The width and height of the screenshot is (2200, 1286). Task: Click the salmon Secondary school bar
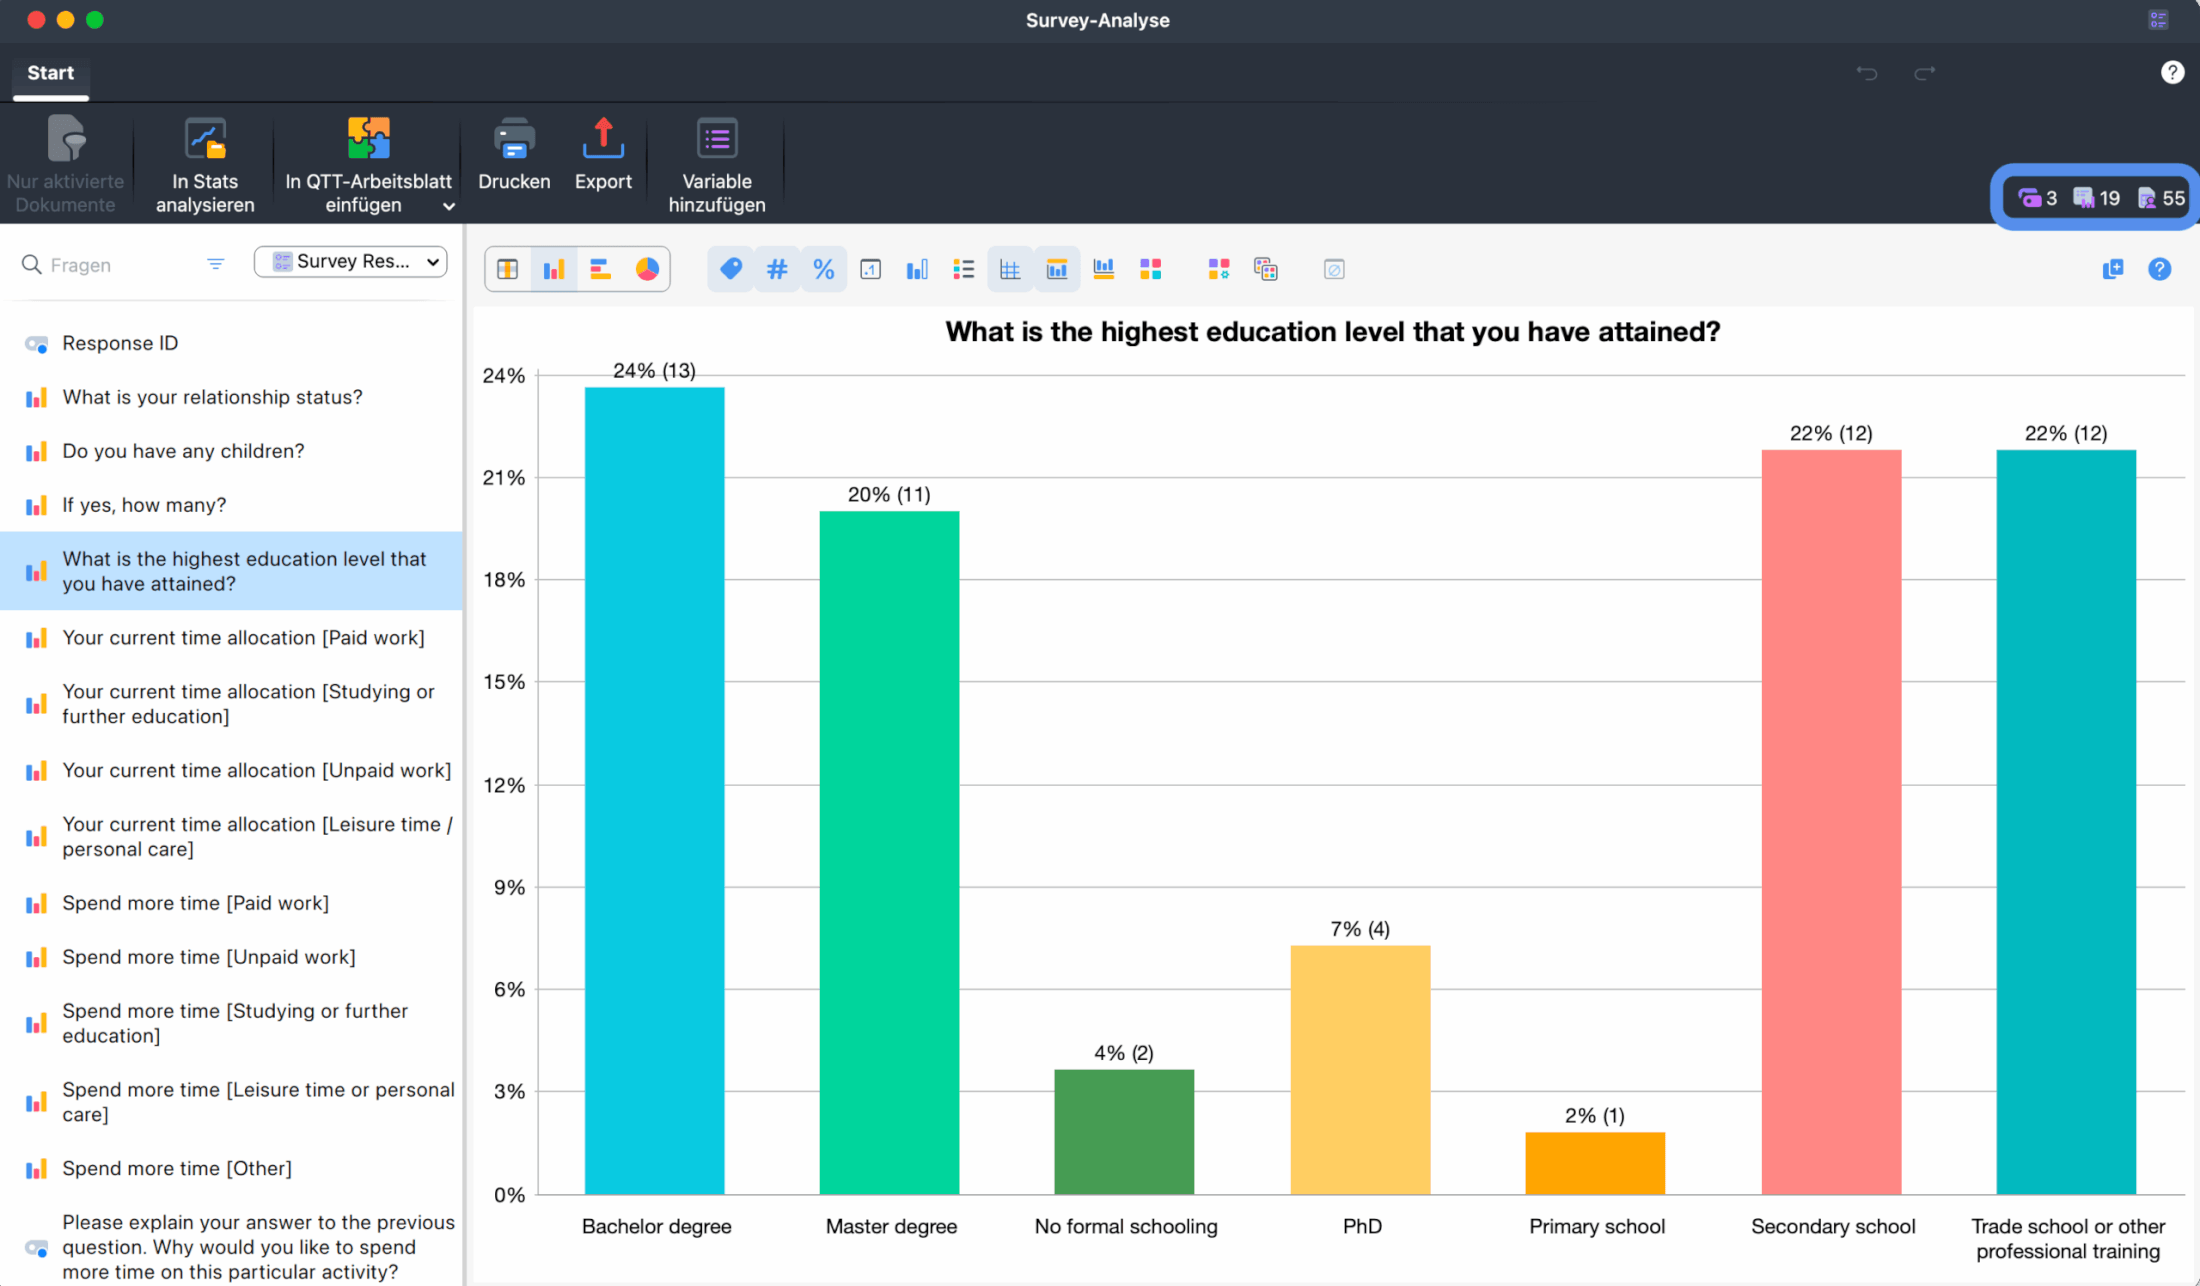1830,820
